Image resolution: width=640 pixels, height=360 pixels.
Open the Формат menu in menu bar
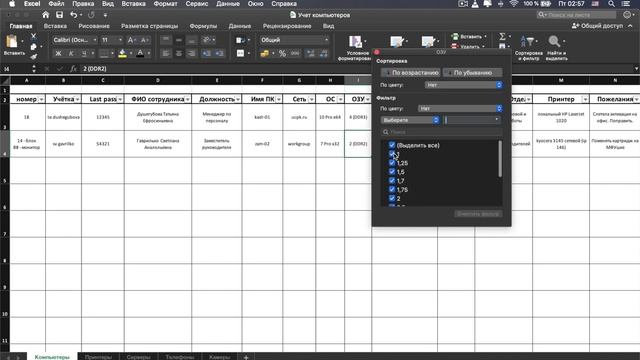point(165,4)
